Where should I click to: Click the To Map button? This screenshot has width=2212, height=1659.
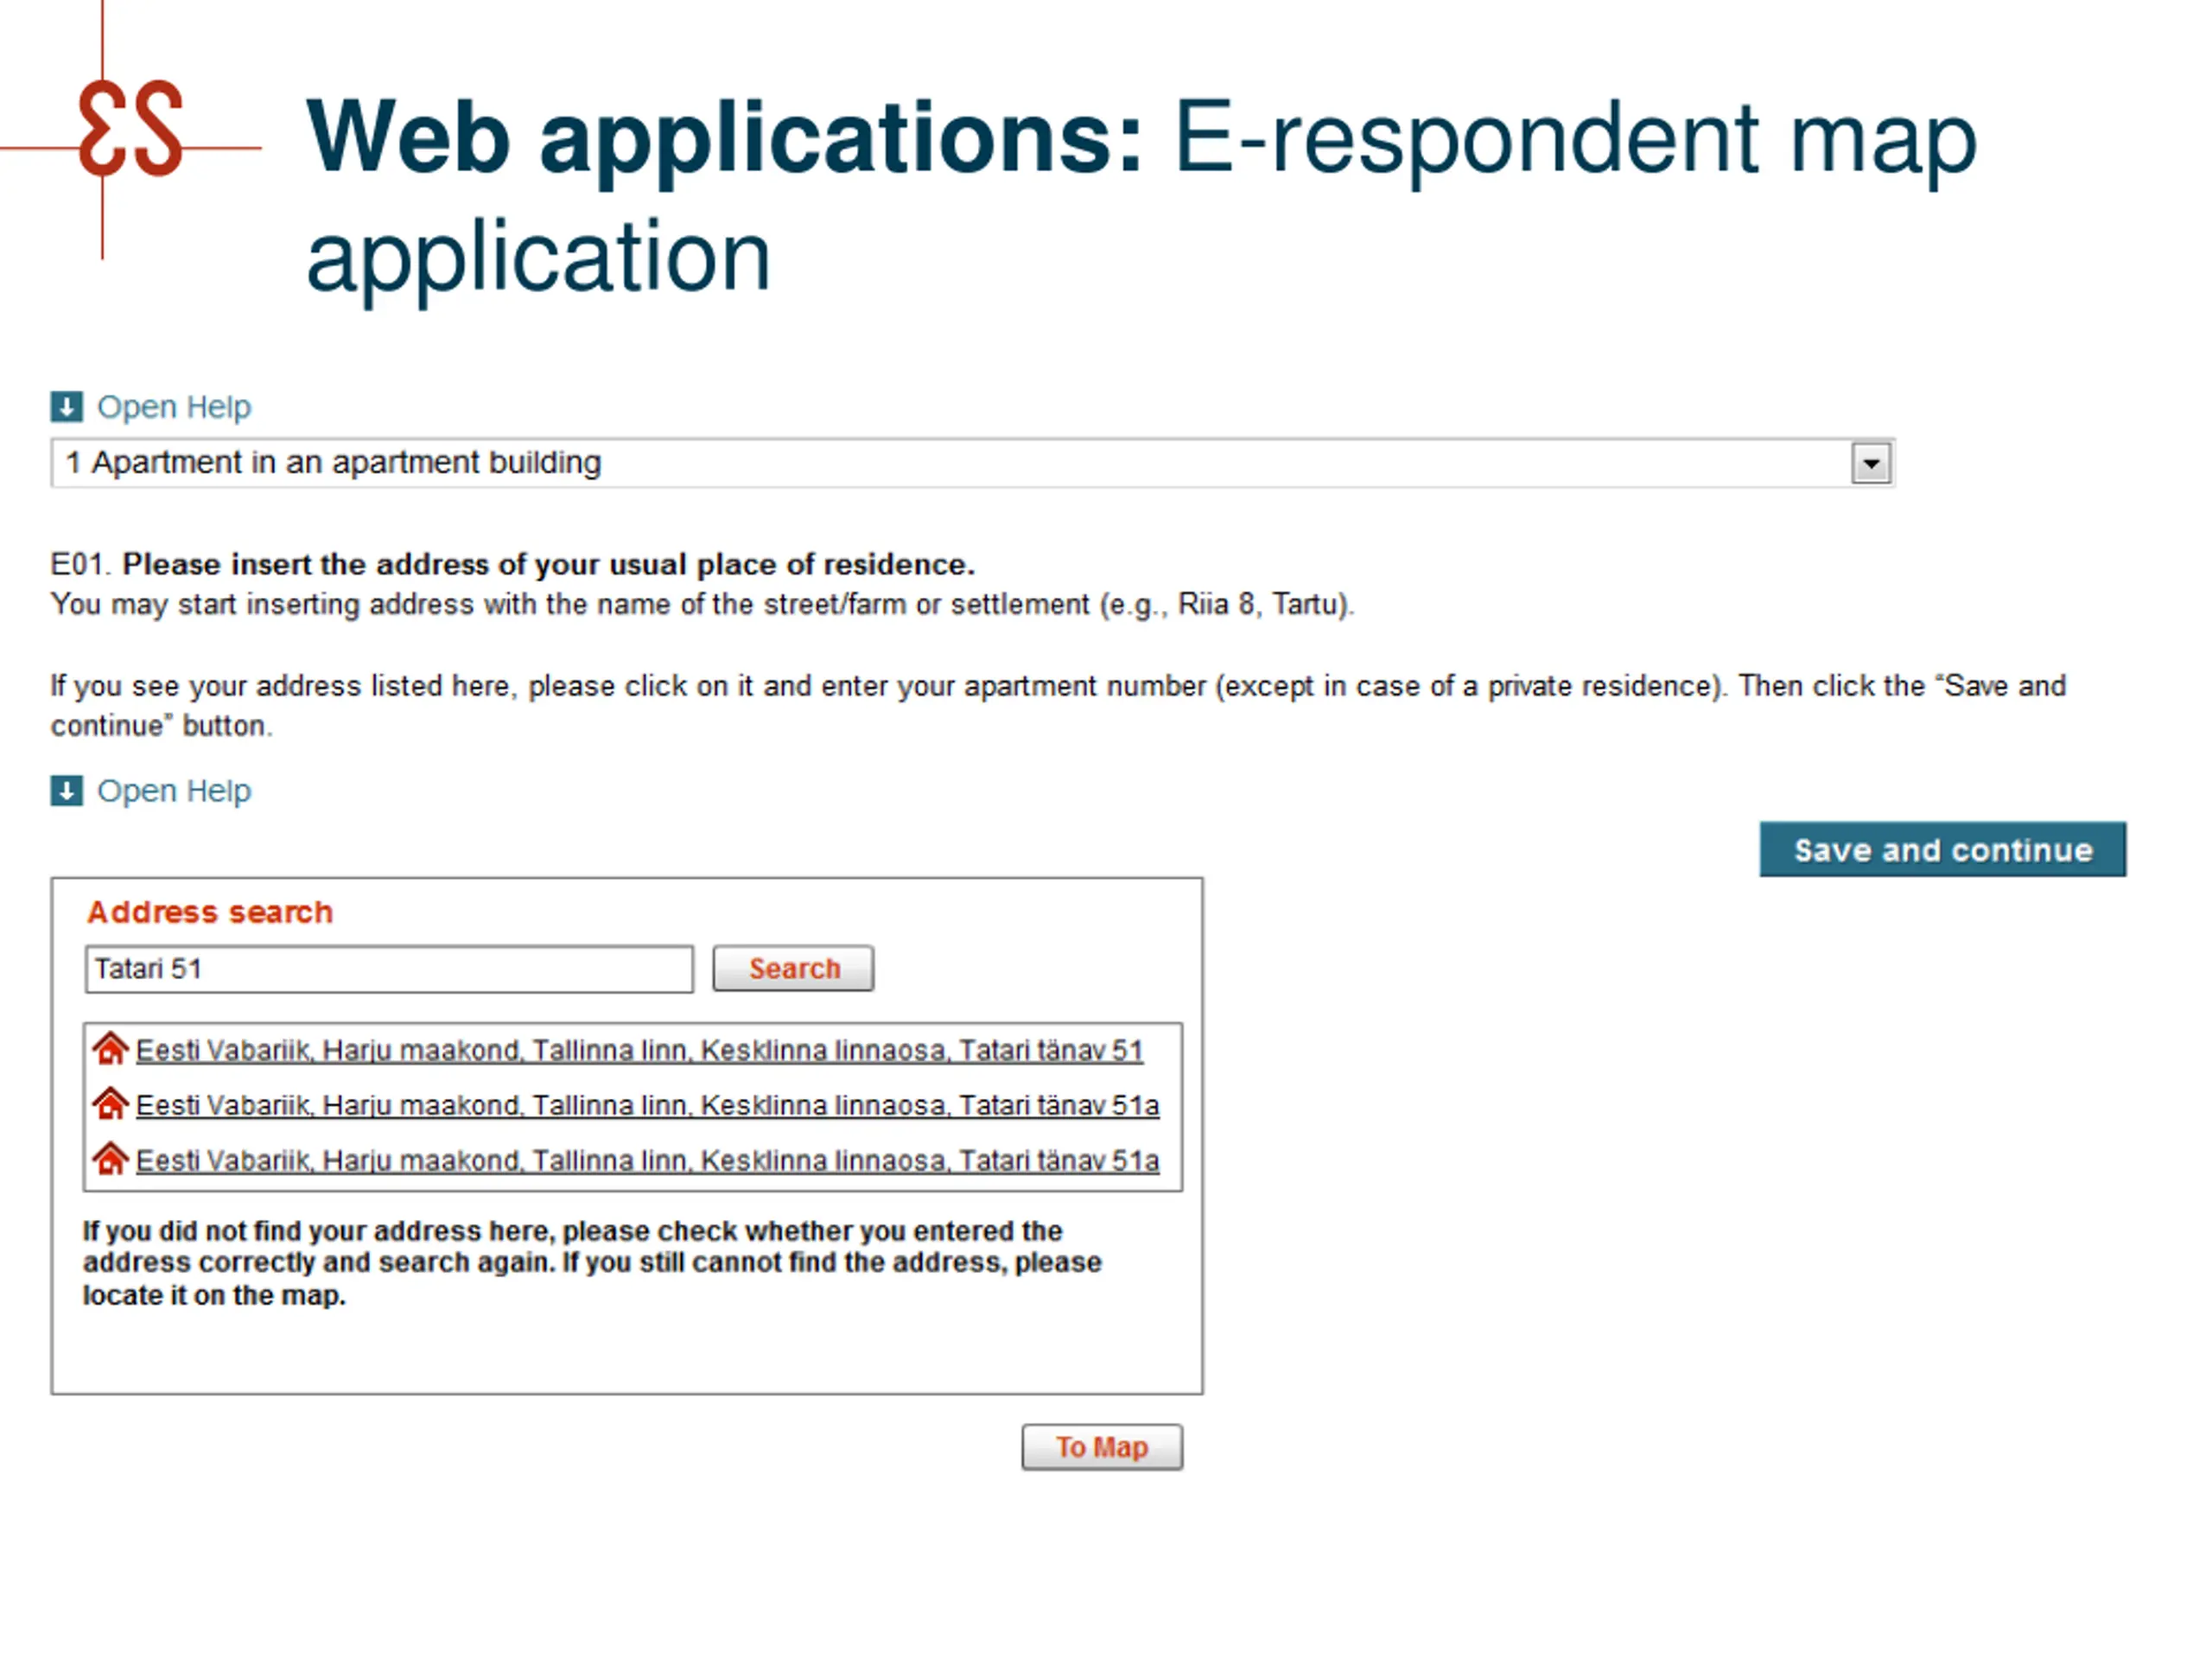coord(1102,1447)
